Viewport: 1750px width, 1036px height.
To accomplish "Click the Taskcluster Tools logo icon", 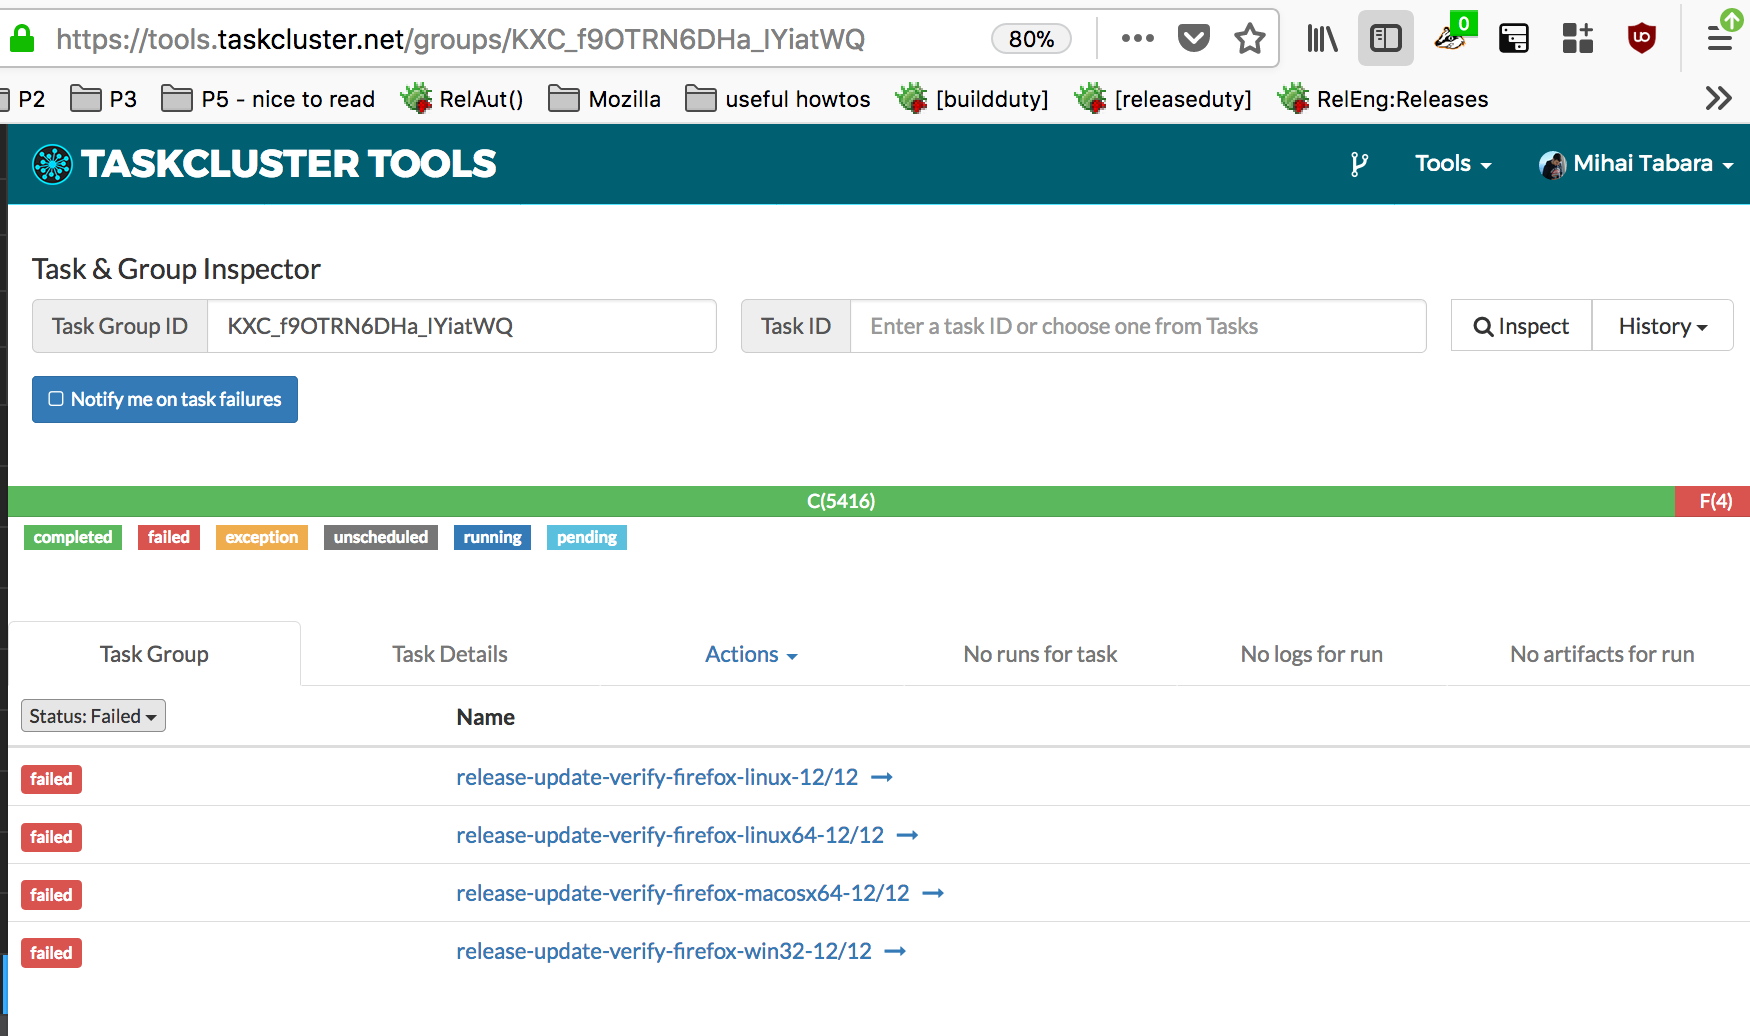I will click(52, 165).
